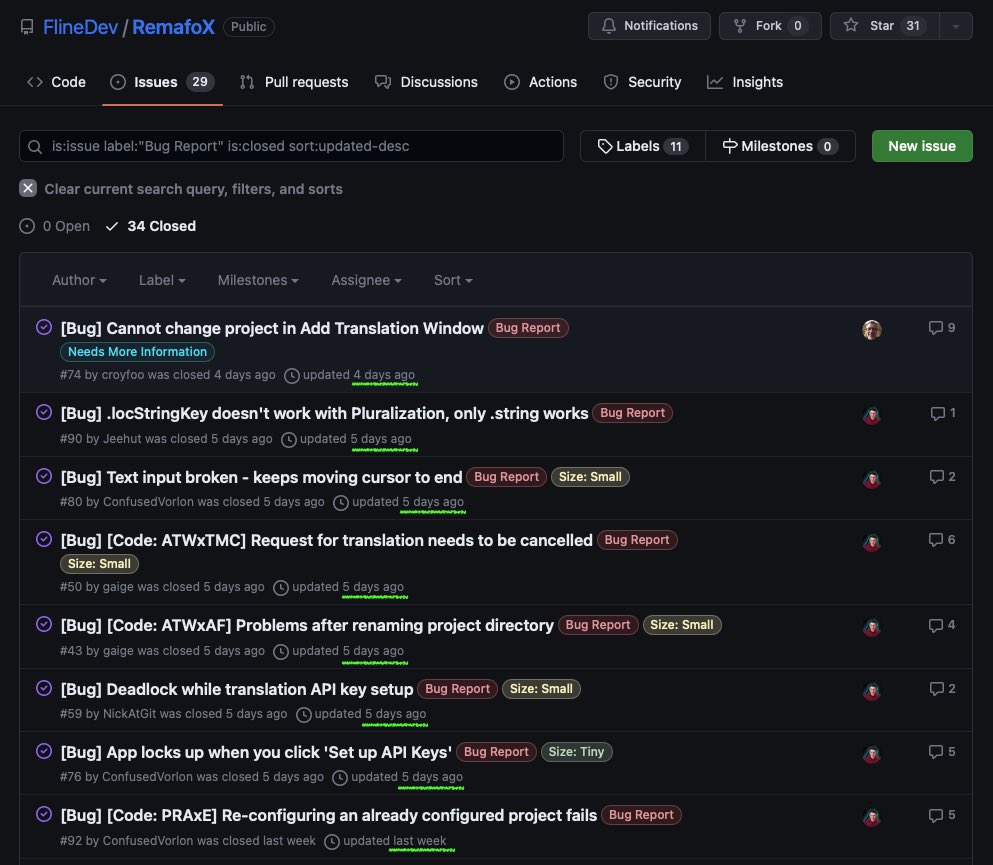Open comments on '.locStringKey' Pluralization issue
The height and width of the screenshot is (865, 993).
coord(943,413)
